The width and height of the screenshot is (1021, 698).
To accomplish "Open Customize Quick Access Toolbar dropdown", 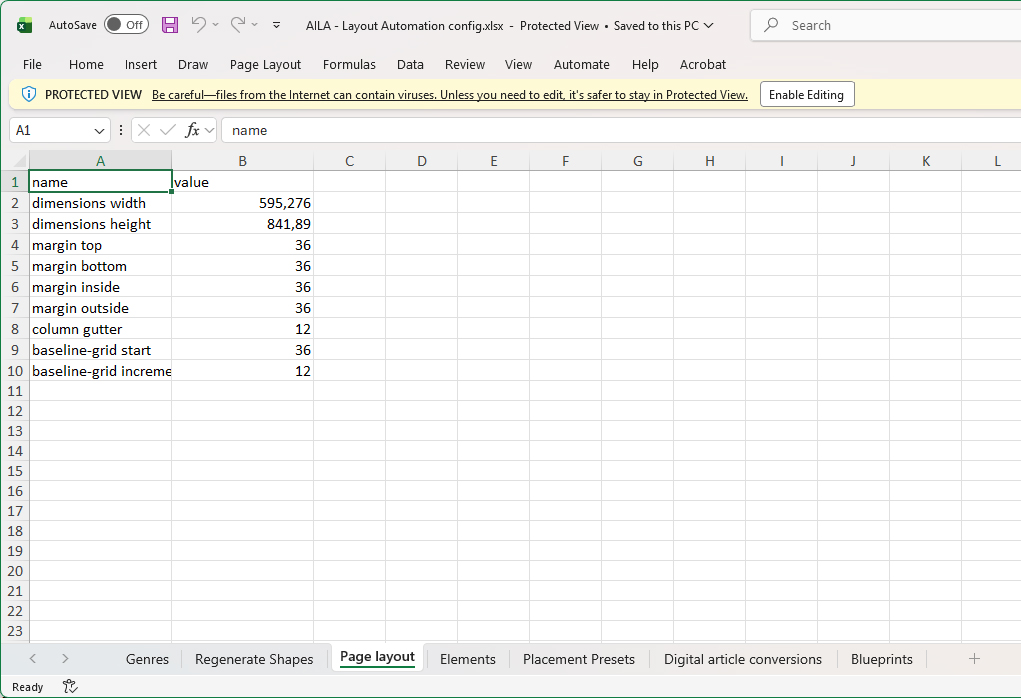I will 277,25.
